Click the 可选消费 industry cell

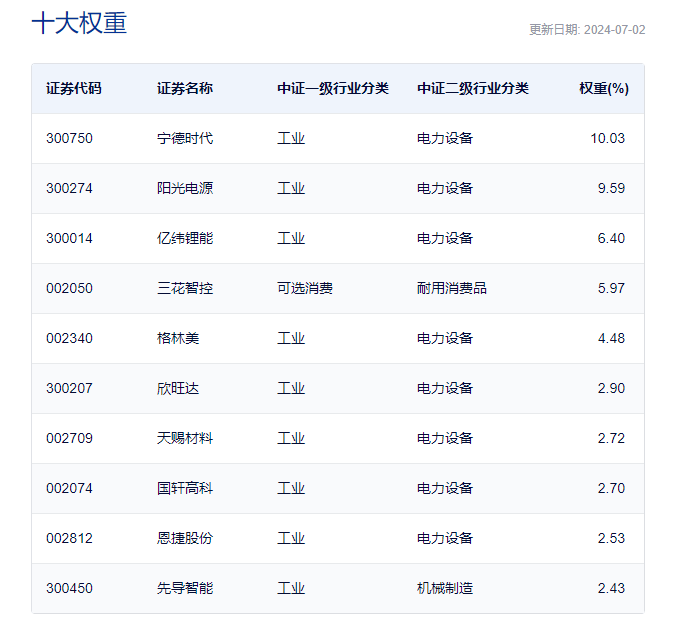305,288
